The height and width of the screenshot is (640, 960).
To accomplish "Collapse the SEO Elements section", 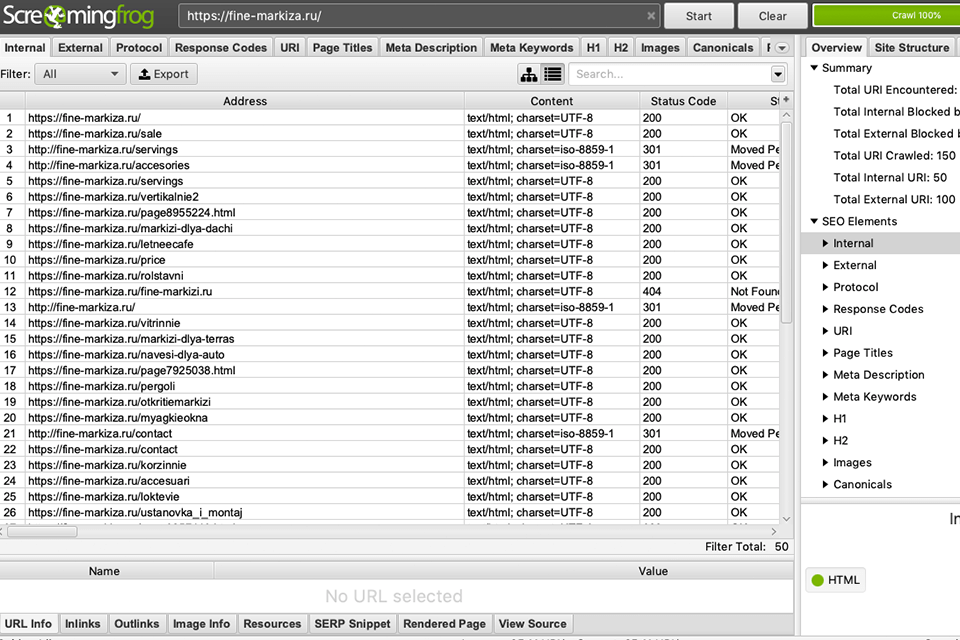I will [814, 221].
